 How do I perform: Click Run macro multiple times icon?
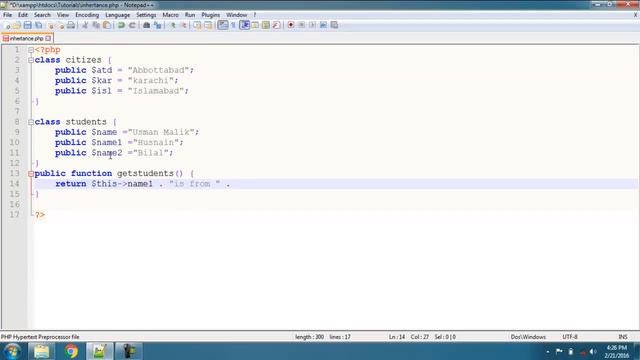[x=323, y=25]
